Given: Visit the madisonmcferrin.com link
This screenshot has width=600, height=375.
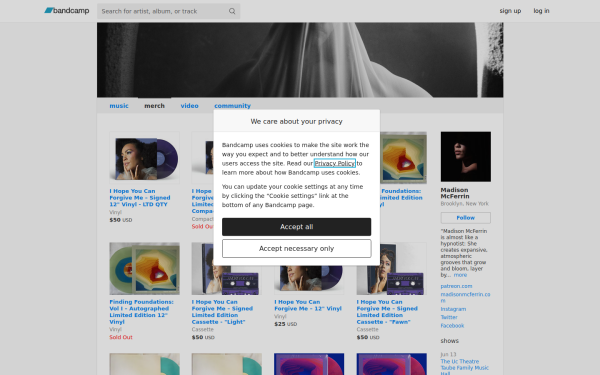Looking at the screenshot, I should coord(465,297).
